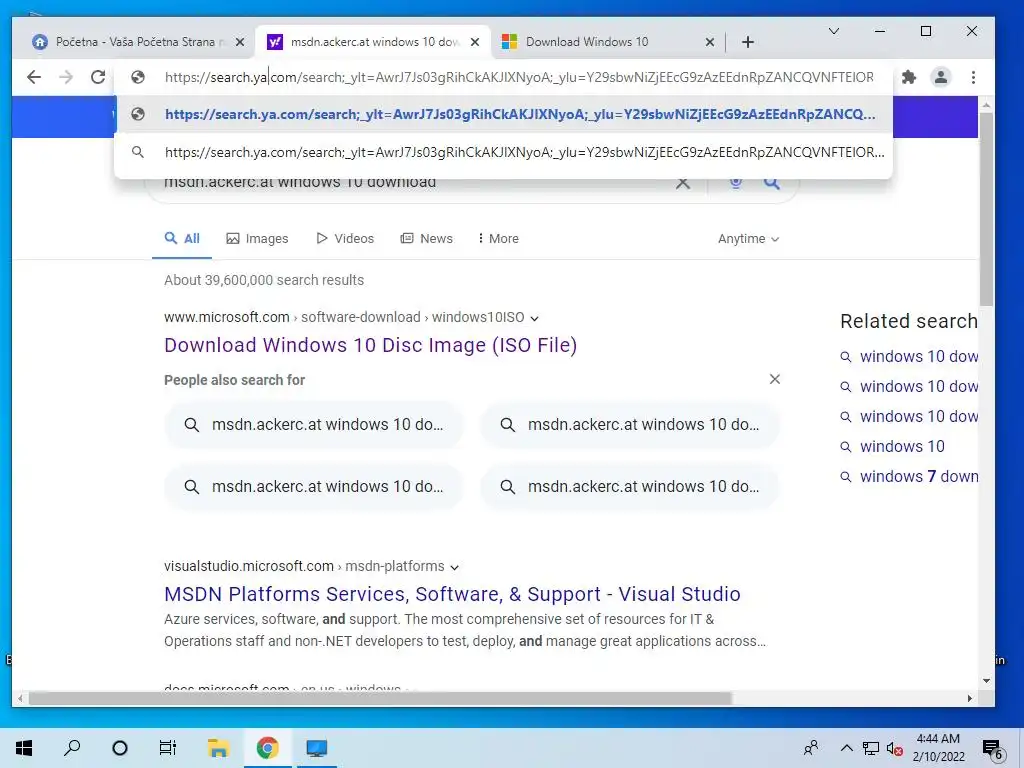Click the horizontal scrollbar thumb
This screenshot has height=768, width=1024.
[x=380, y=698]
